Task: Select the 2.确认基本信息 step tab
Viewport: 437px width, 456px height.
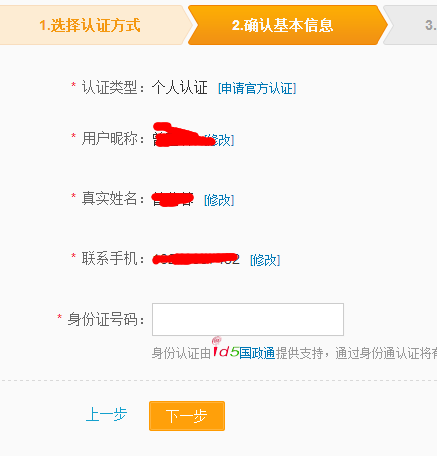Action: click(283, 25)
